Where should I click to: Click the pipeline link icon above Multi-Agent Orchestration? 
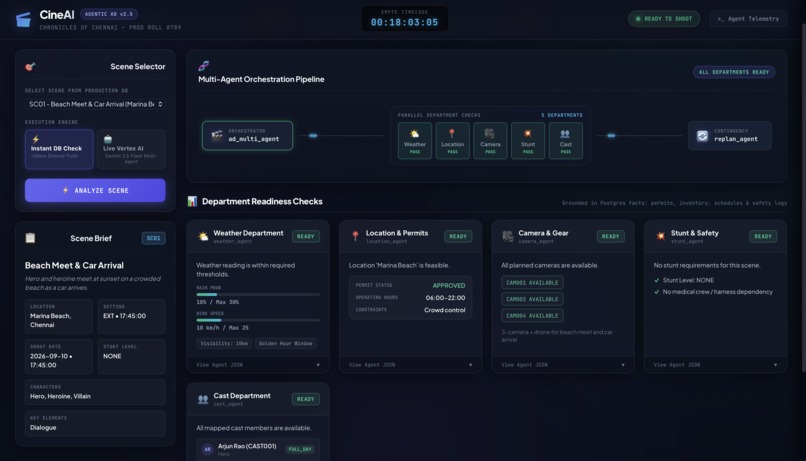204,66
